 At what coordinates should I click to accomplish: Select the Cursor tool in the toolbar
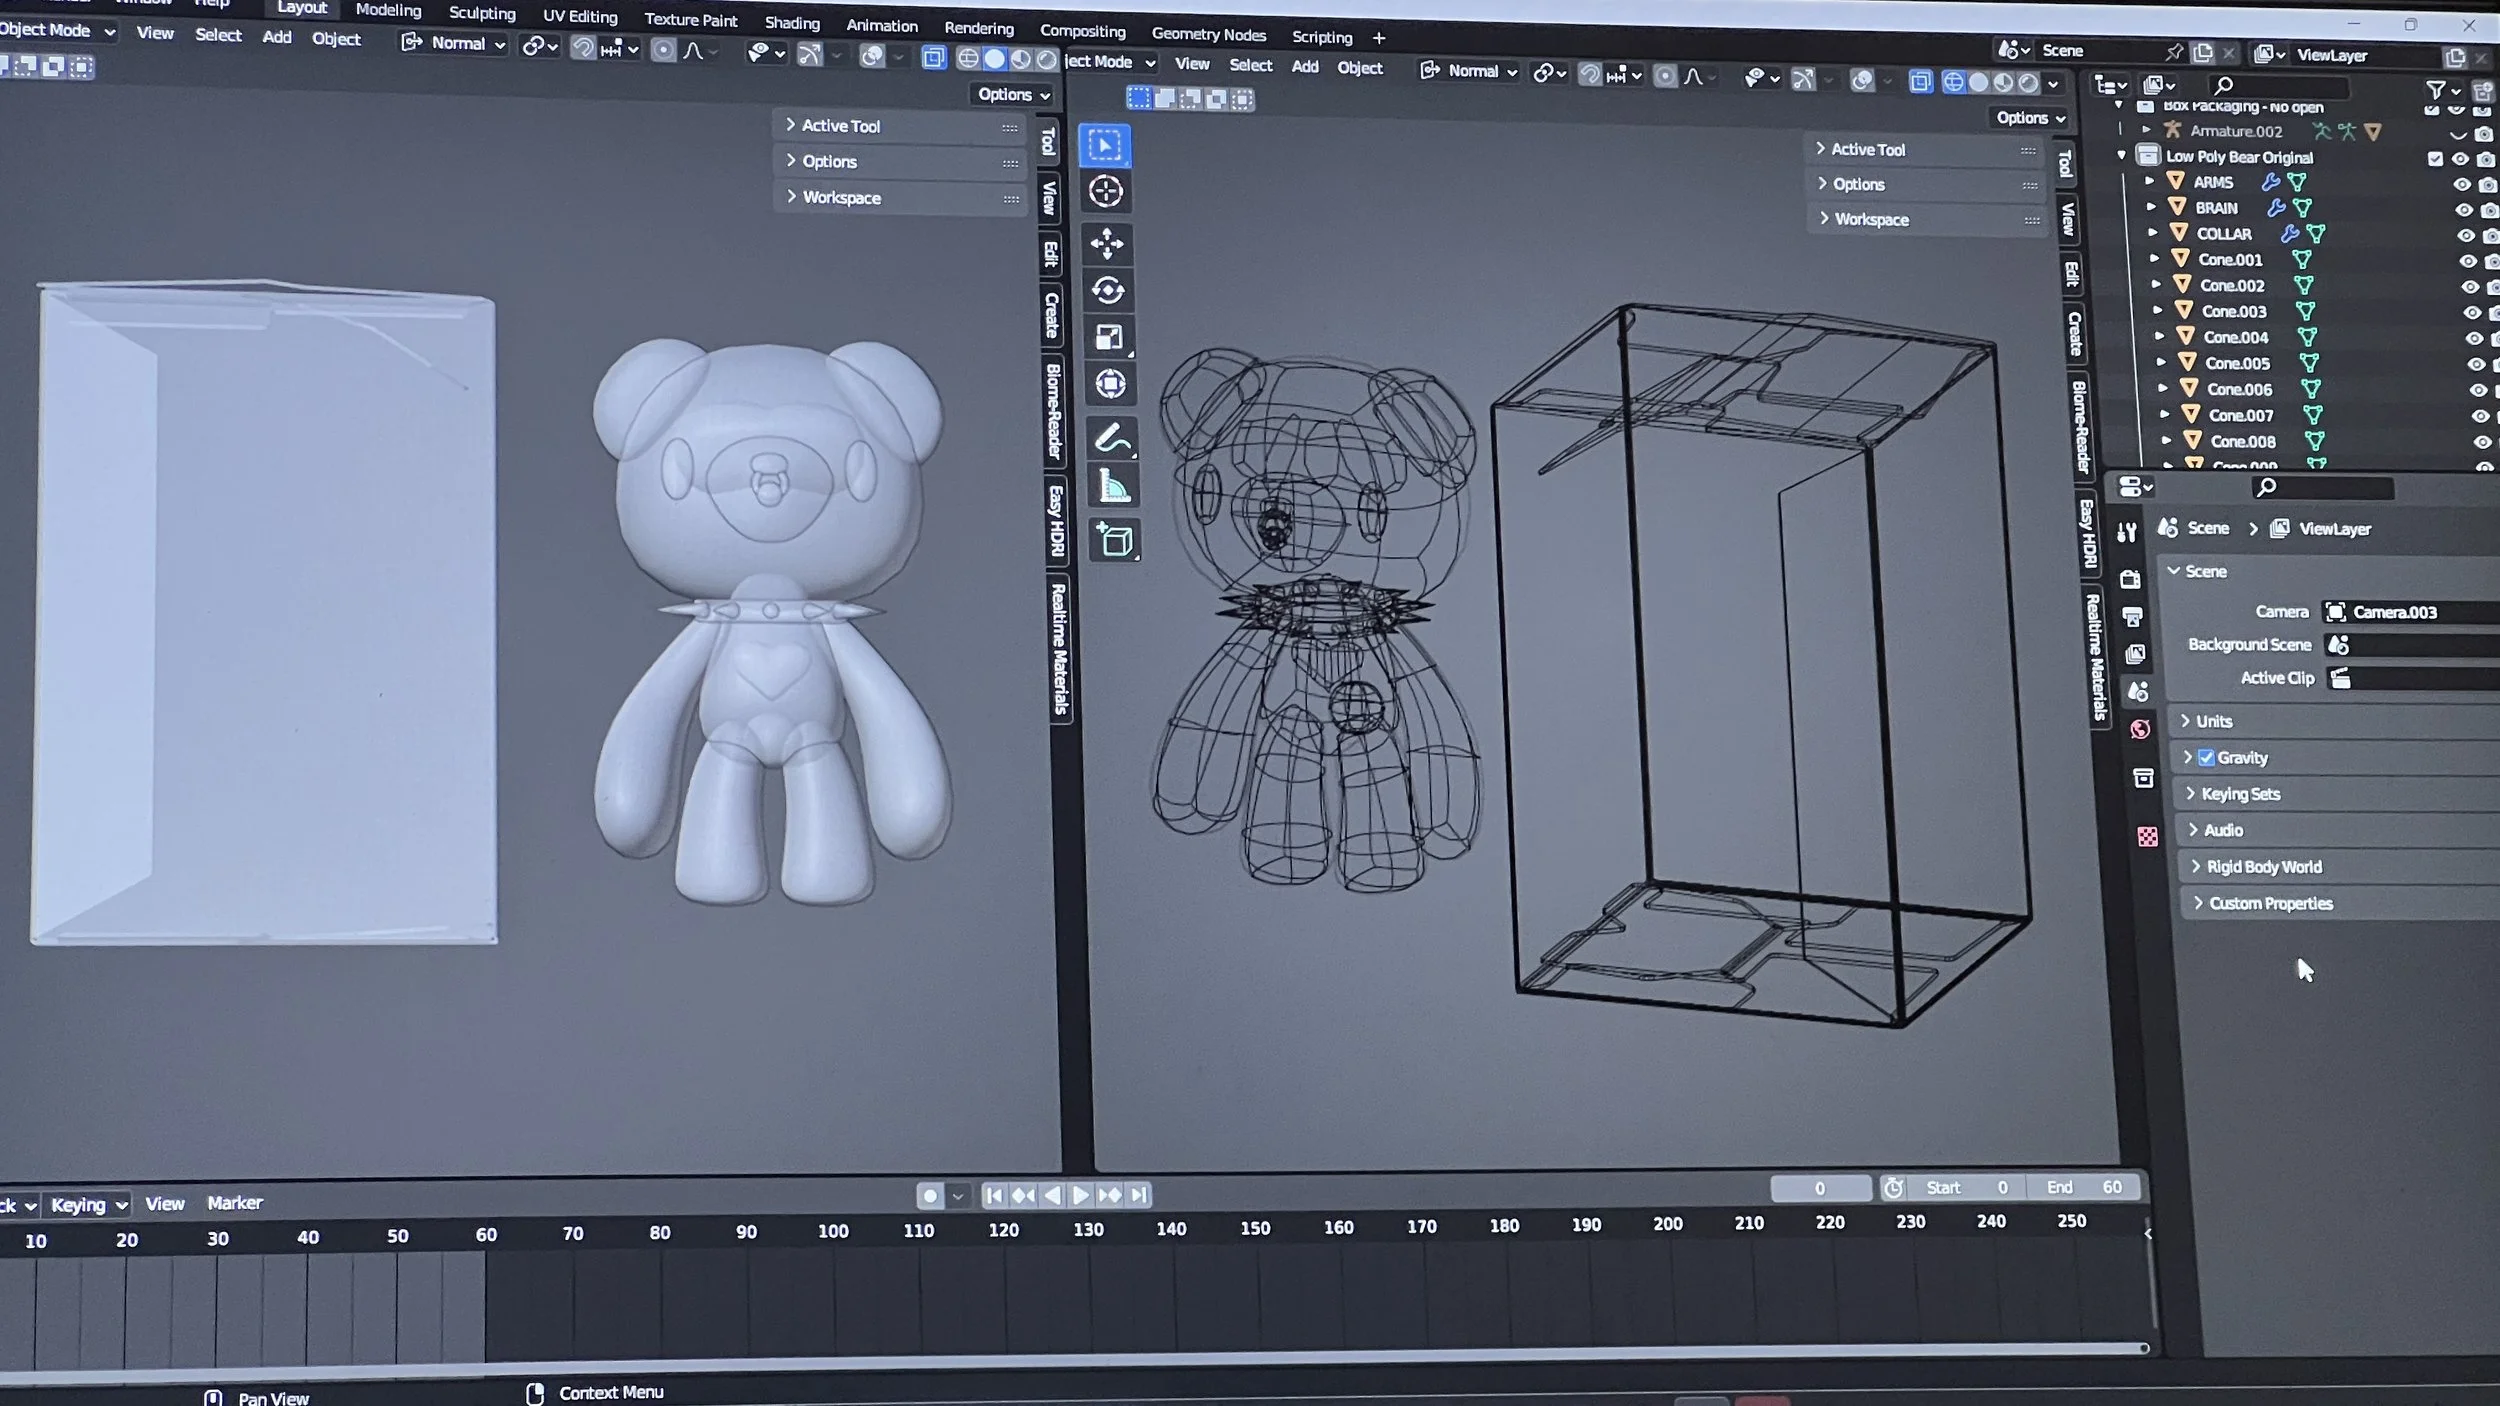1105,191
